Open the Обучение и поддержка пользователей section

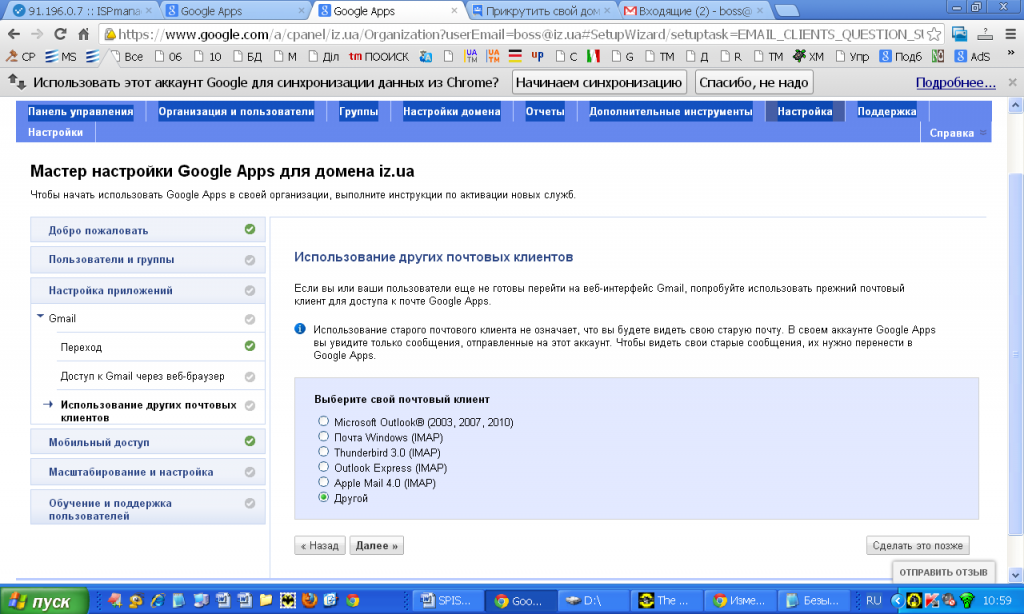tap(148, 508)
